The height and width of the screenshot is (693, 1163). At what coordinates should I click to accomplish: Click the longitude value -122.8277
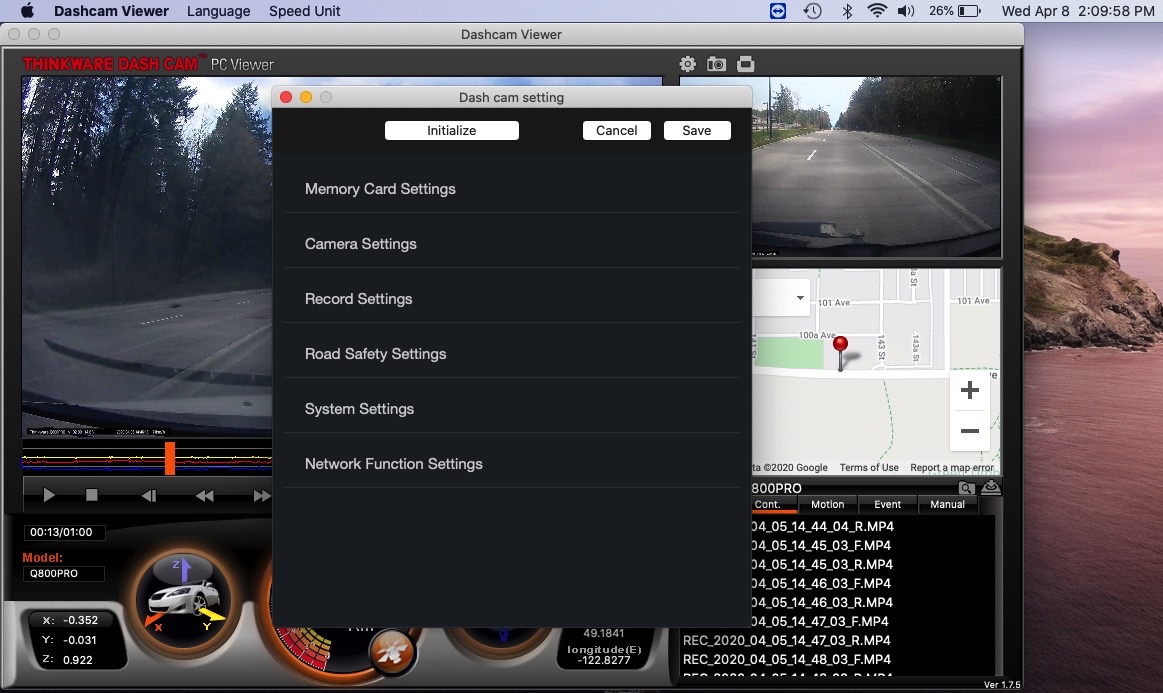pos(604,660)
